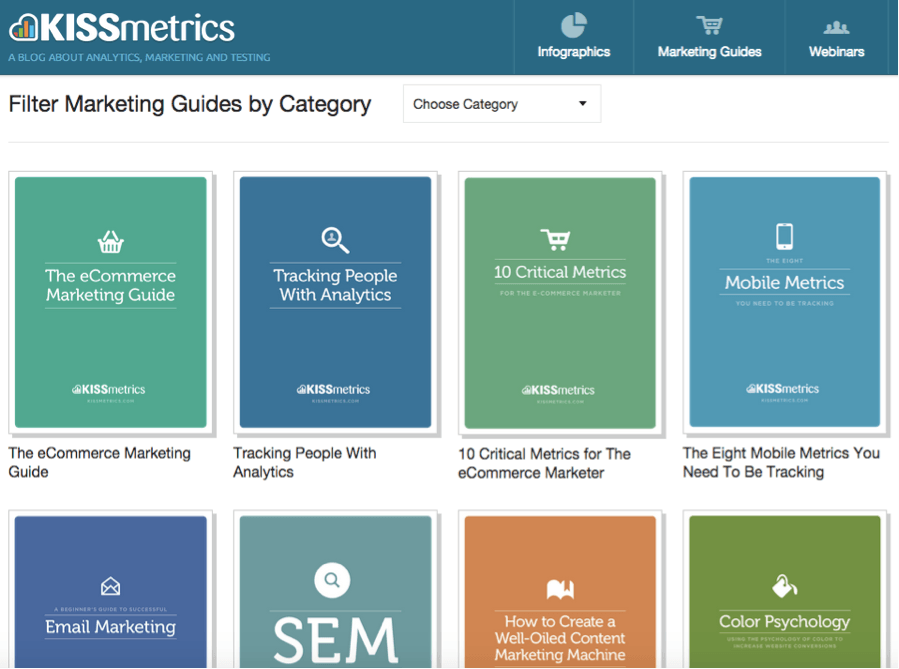Screen dimensions: 899x669
Task: Click the KISSmetrics blog title wordmark
Action: (137, 28)
